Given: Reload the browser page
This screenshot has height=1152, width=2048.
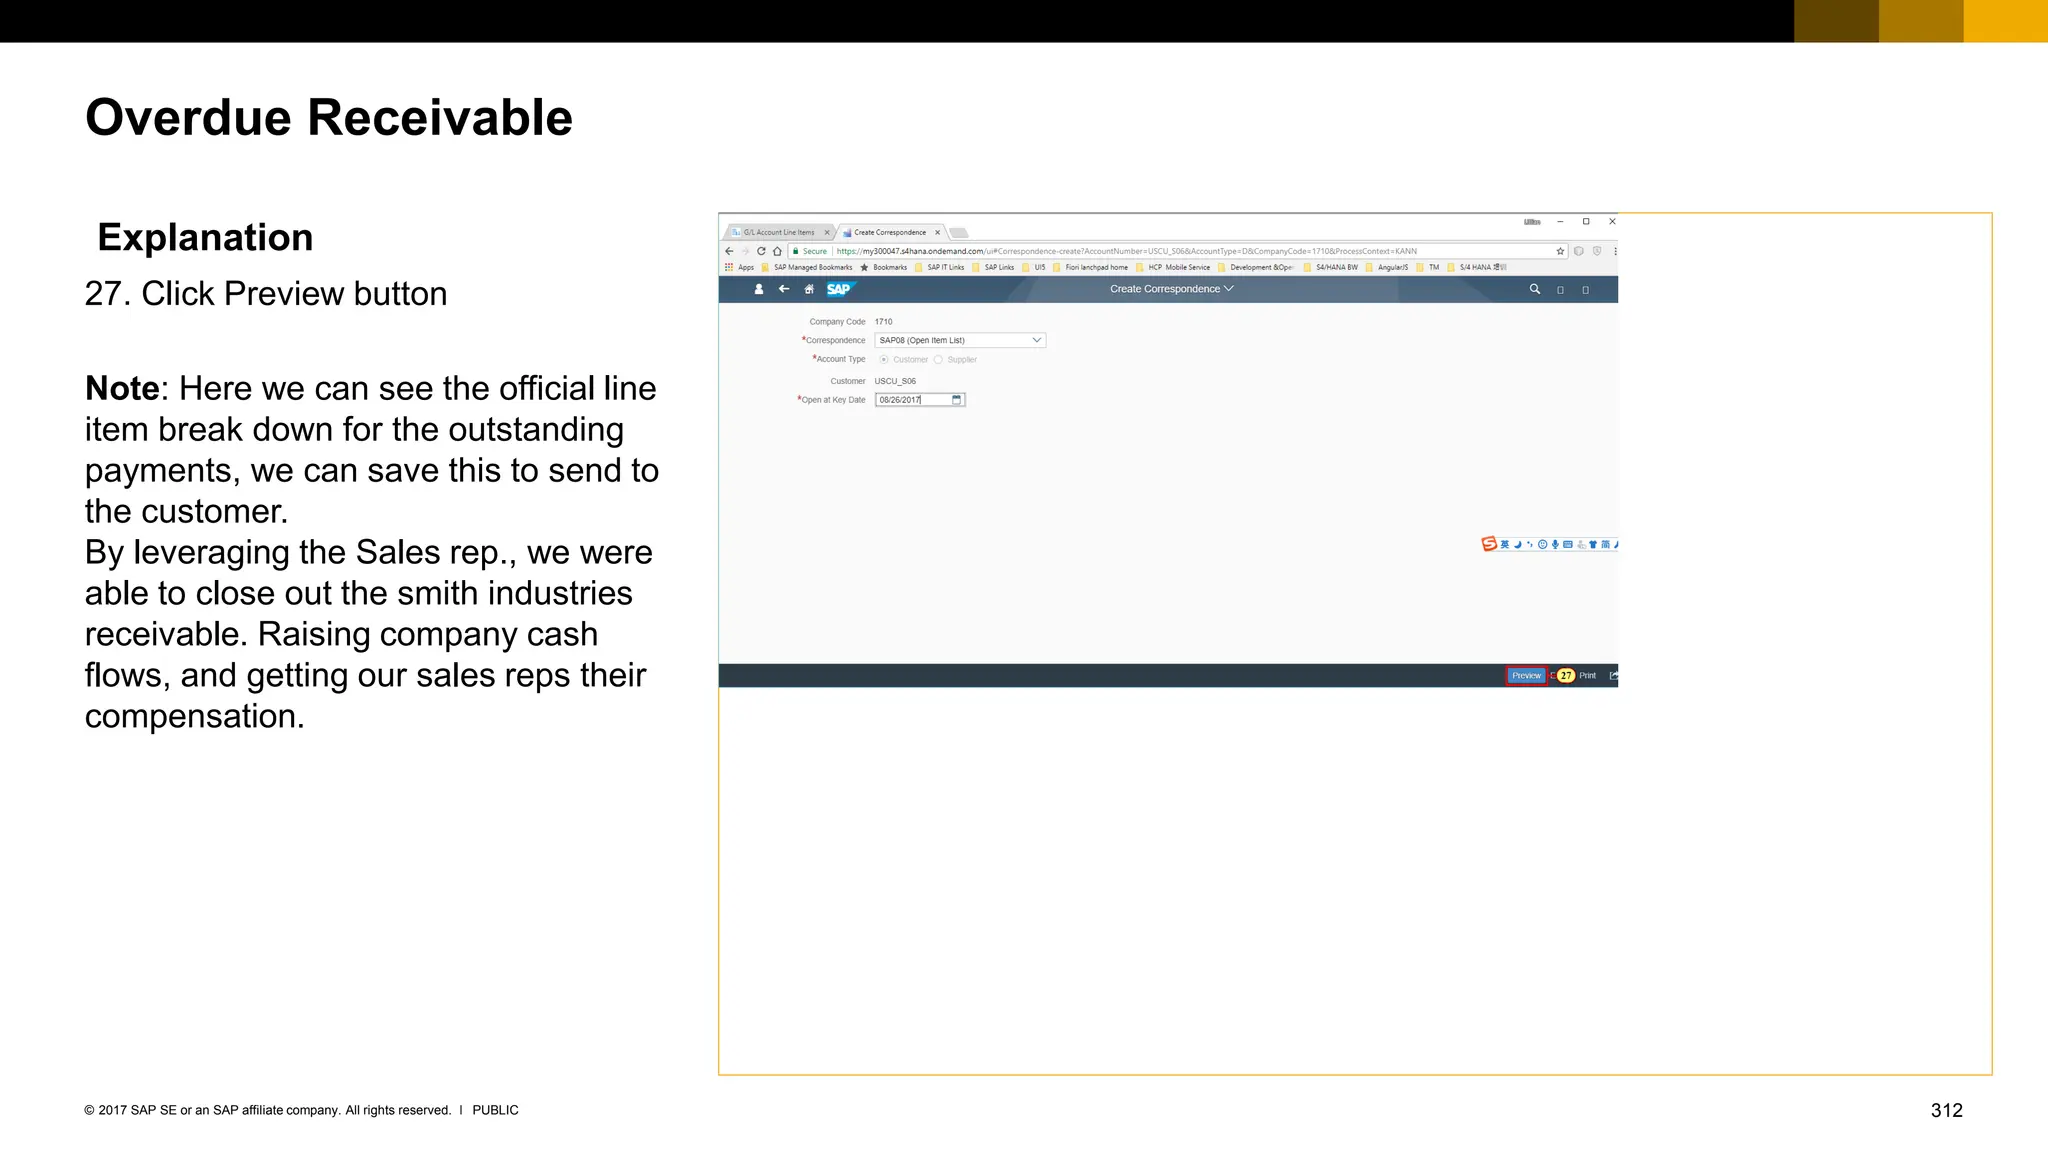Looking at the screenshot, I should [x=761, y=251].
